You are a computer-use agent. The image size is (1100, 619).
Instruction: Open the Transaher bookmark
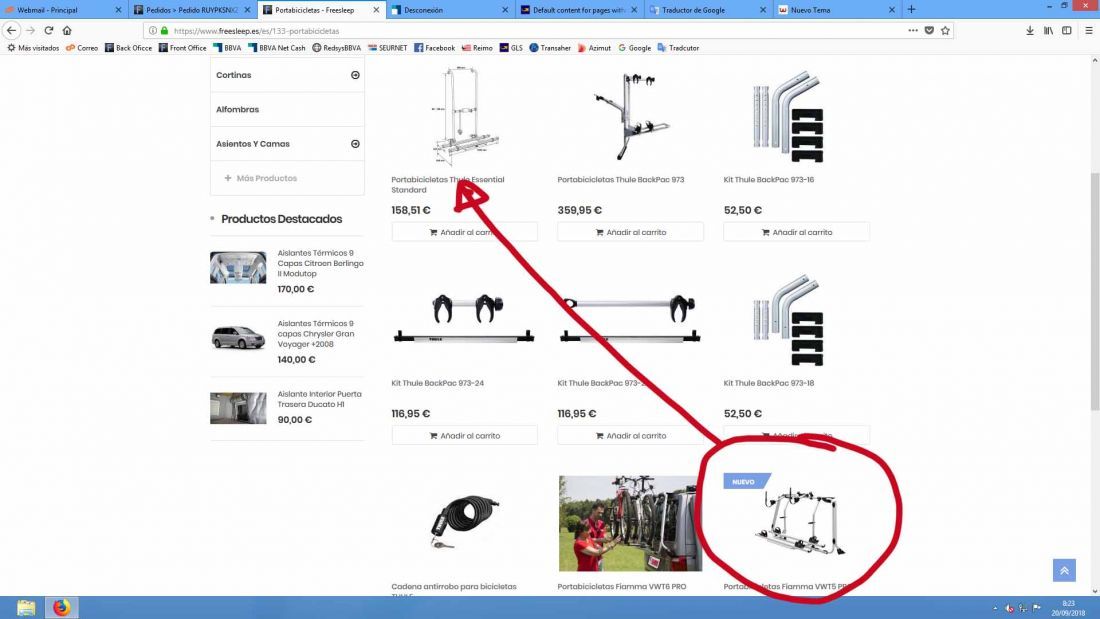[x=550, y=48]
